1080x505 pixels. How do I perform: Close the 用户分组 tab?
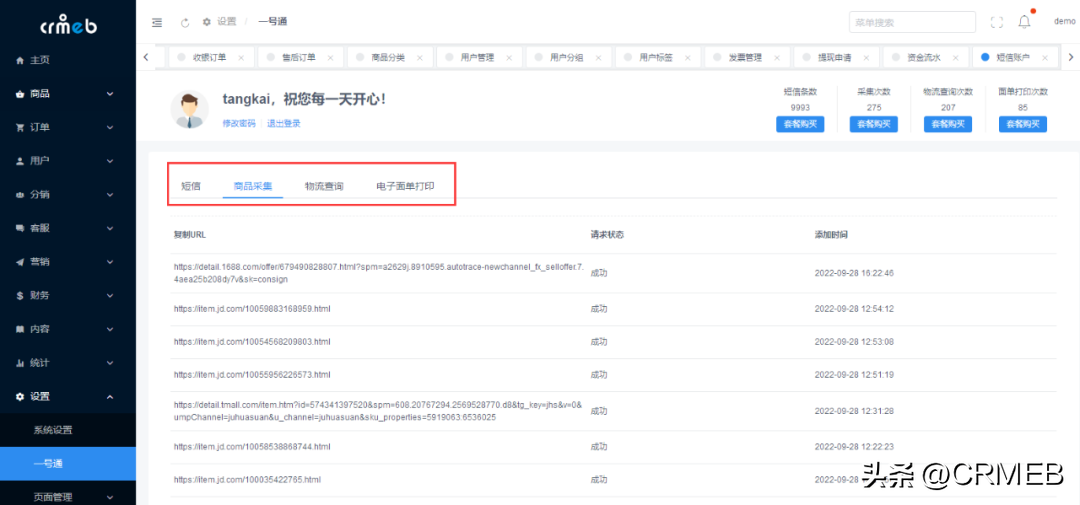point(598,57)
